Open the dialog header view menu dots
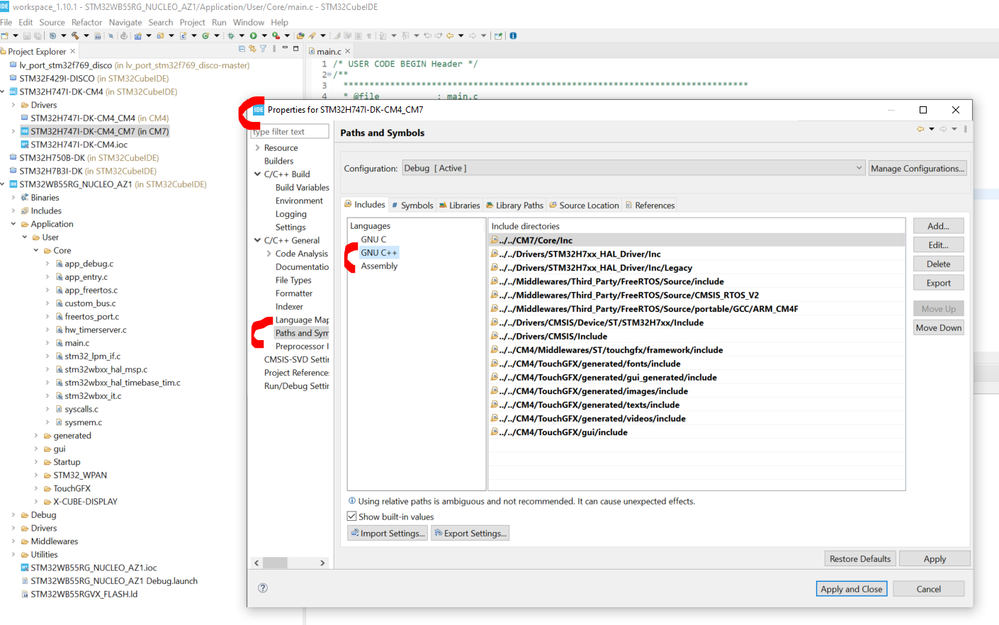 click(966, 129)
